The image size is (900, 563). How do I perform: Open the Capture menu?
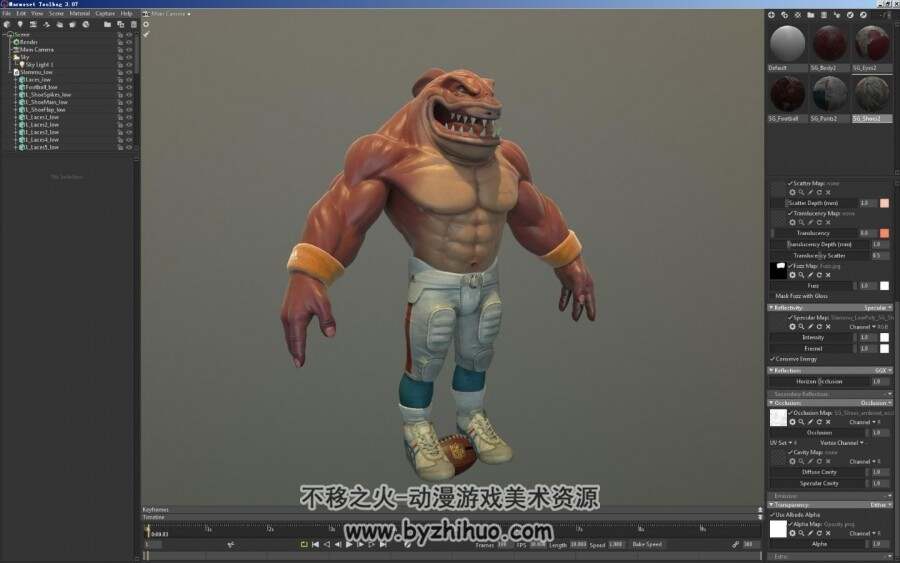click(x=105, y=13)
